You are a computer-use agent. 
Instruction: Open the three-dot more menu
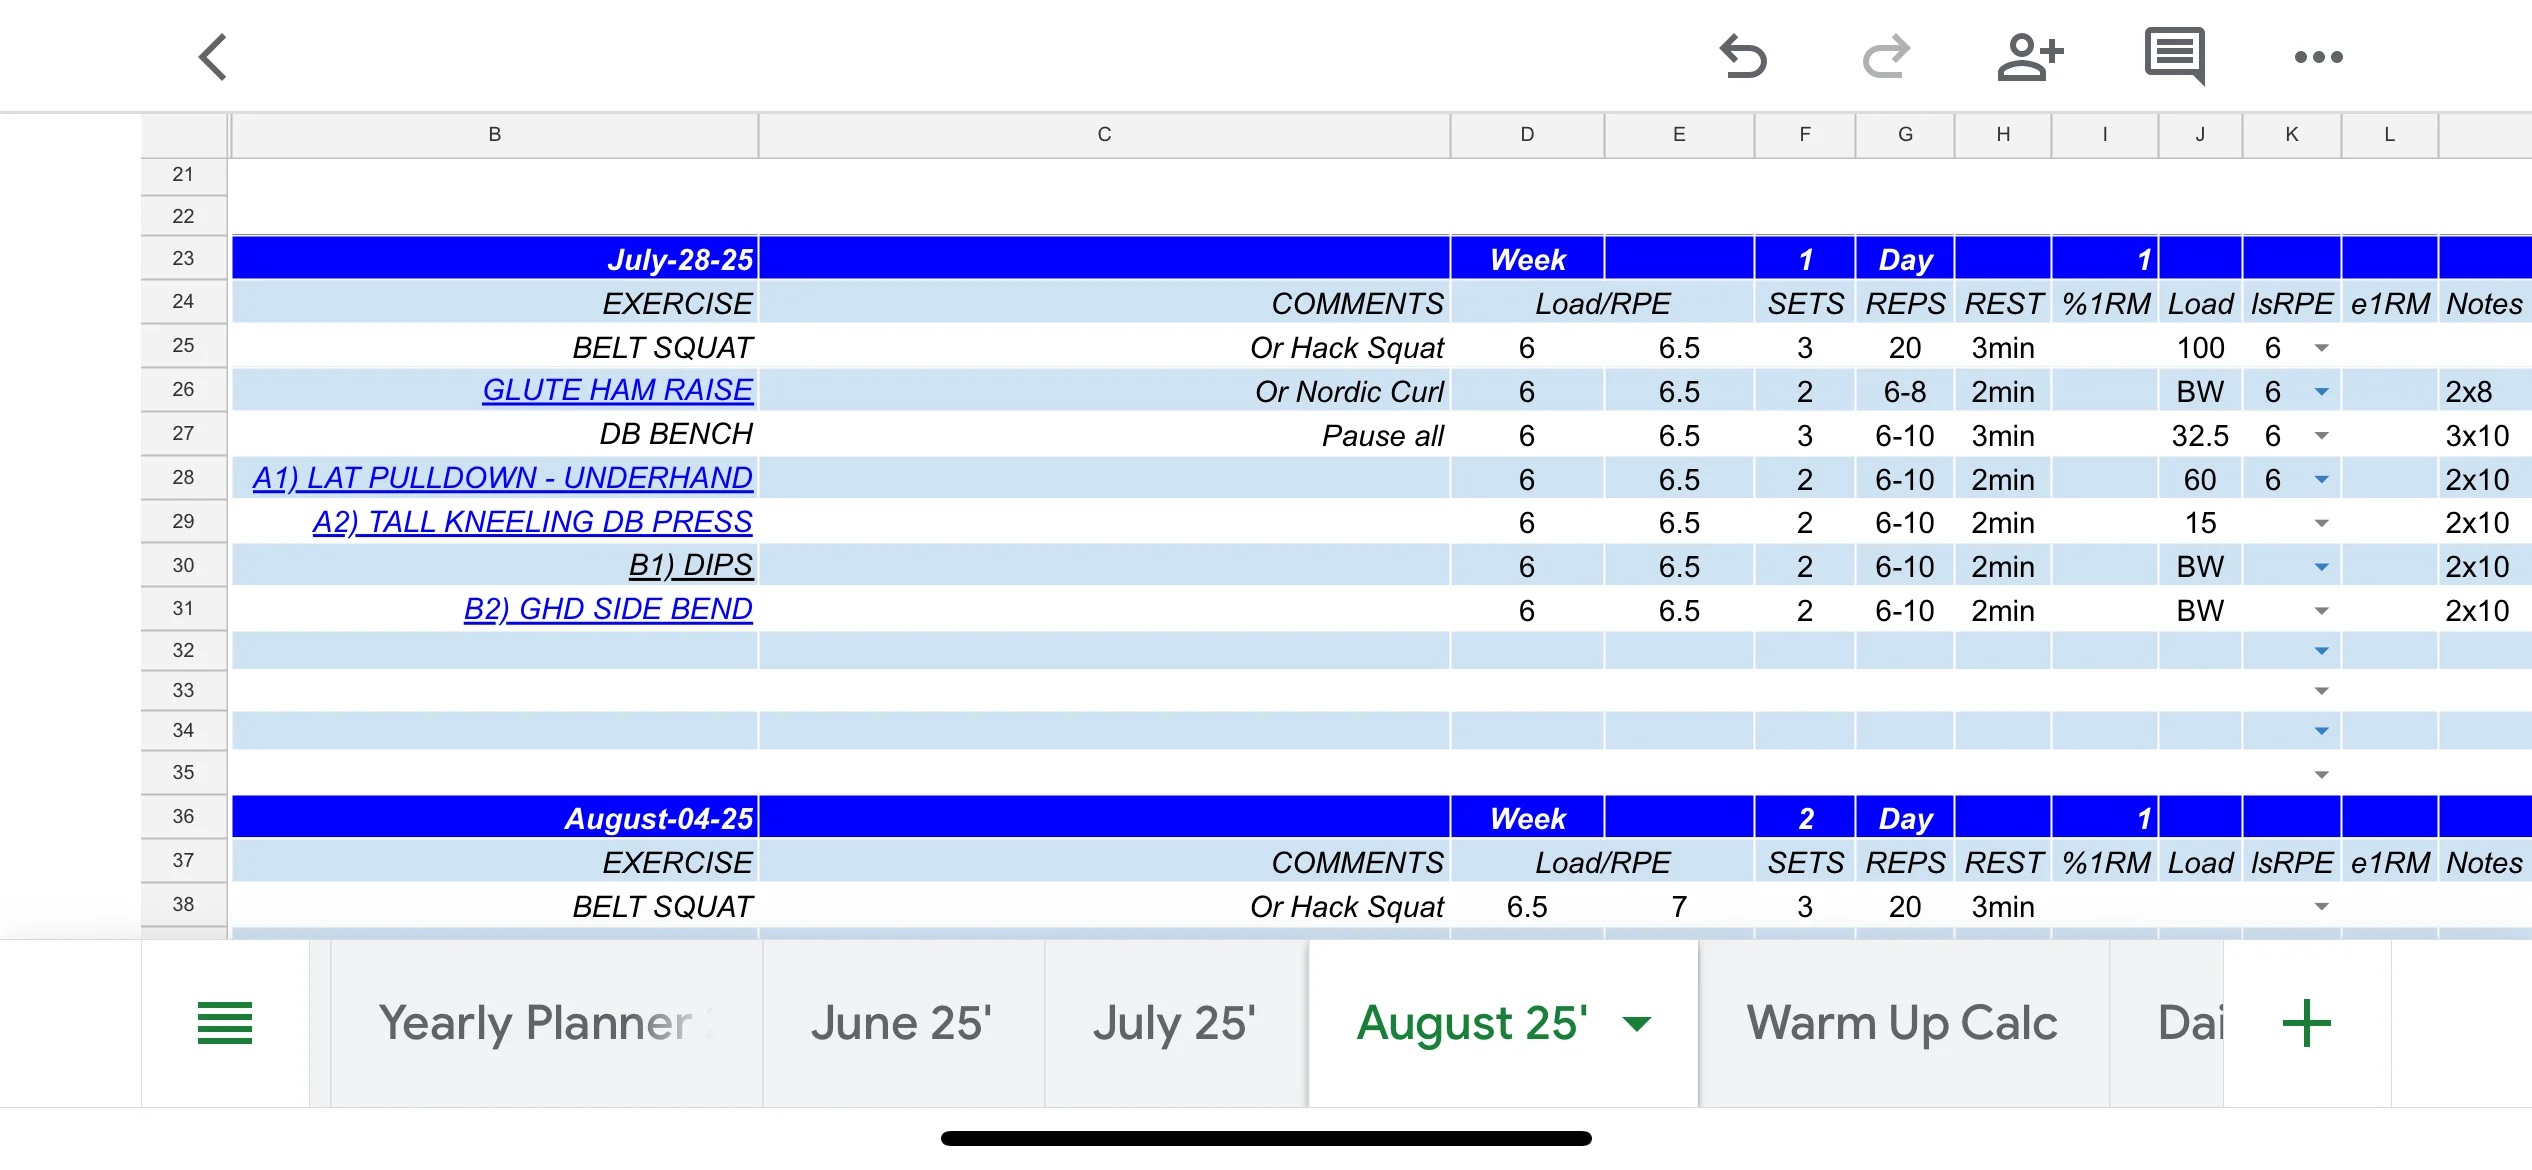point(2318,57)
